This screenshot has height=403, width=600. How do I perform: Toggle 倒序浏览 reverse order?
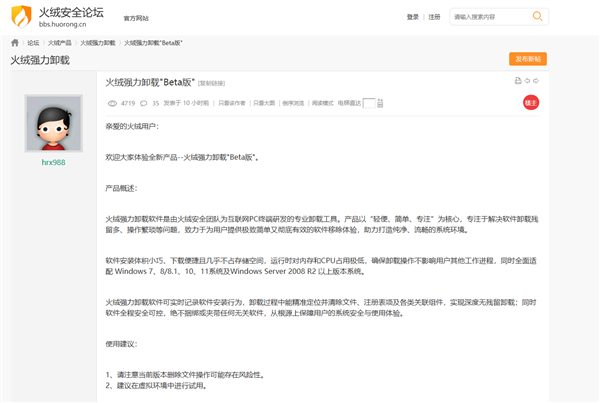click(293, 103)
